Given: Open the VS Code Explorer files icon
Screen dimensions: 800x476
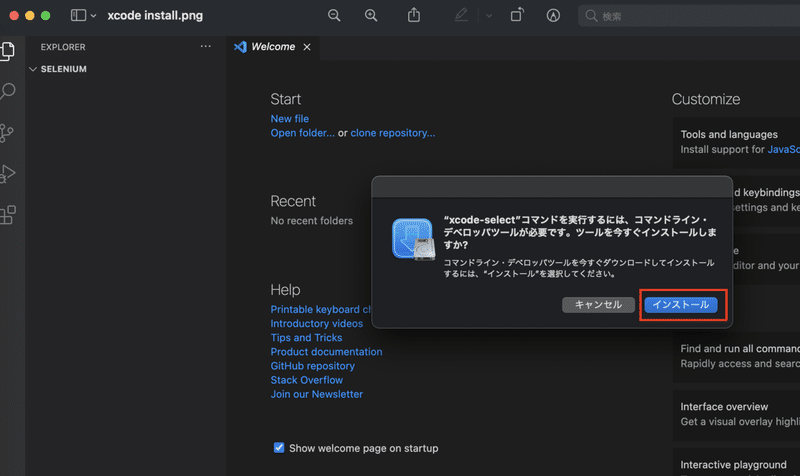Looking at the screenshot, I should [x=8, y=51].
